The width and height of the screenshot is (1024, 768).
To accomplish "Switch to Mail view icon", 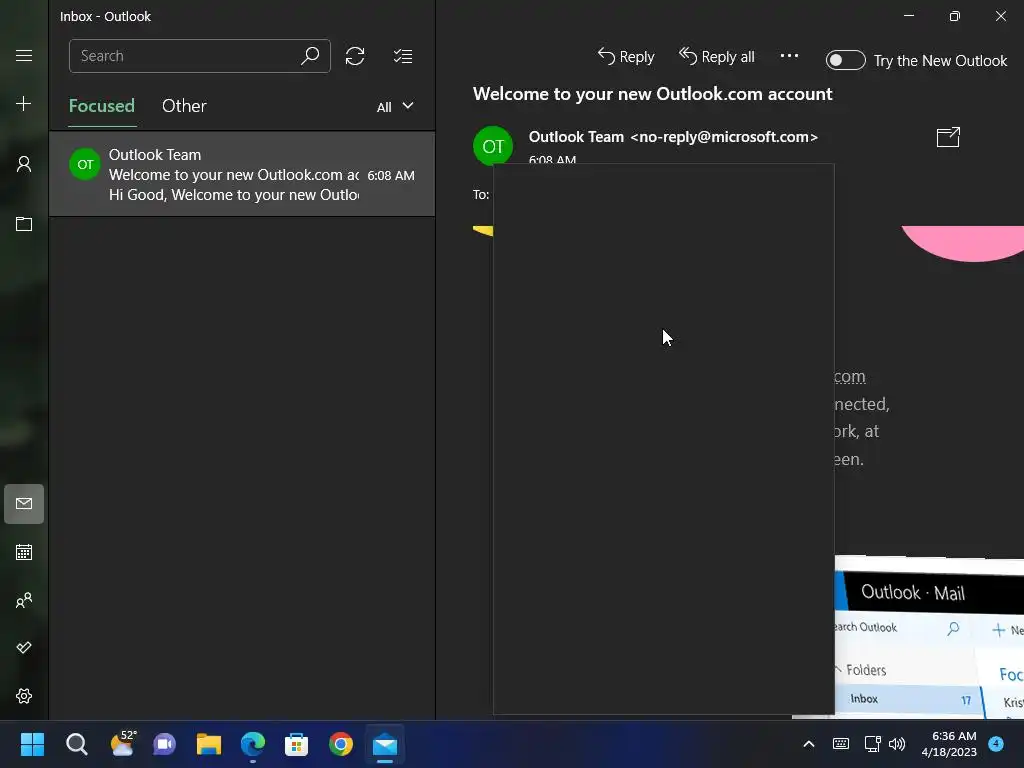I will click(x=24, y=504).
